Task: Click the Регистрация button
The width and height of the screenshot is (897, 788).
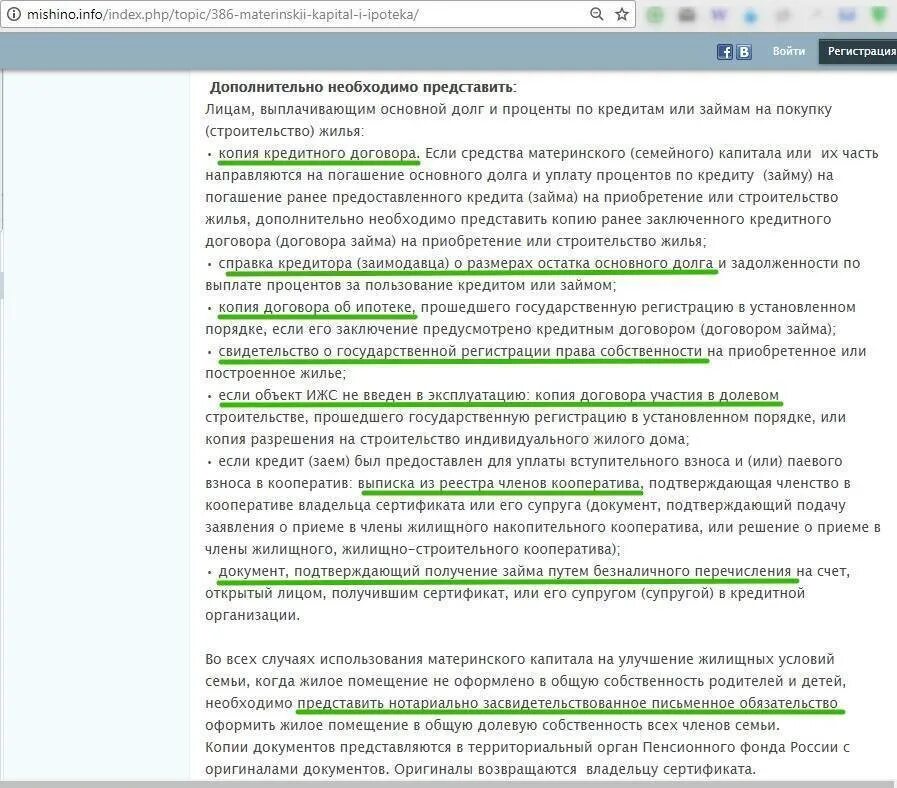Action: click(858, 52)
